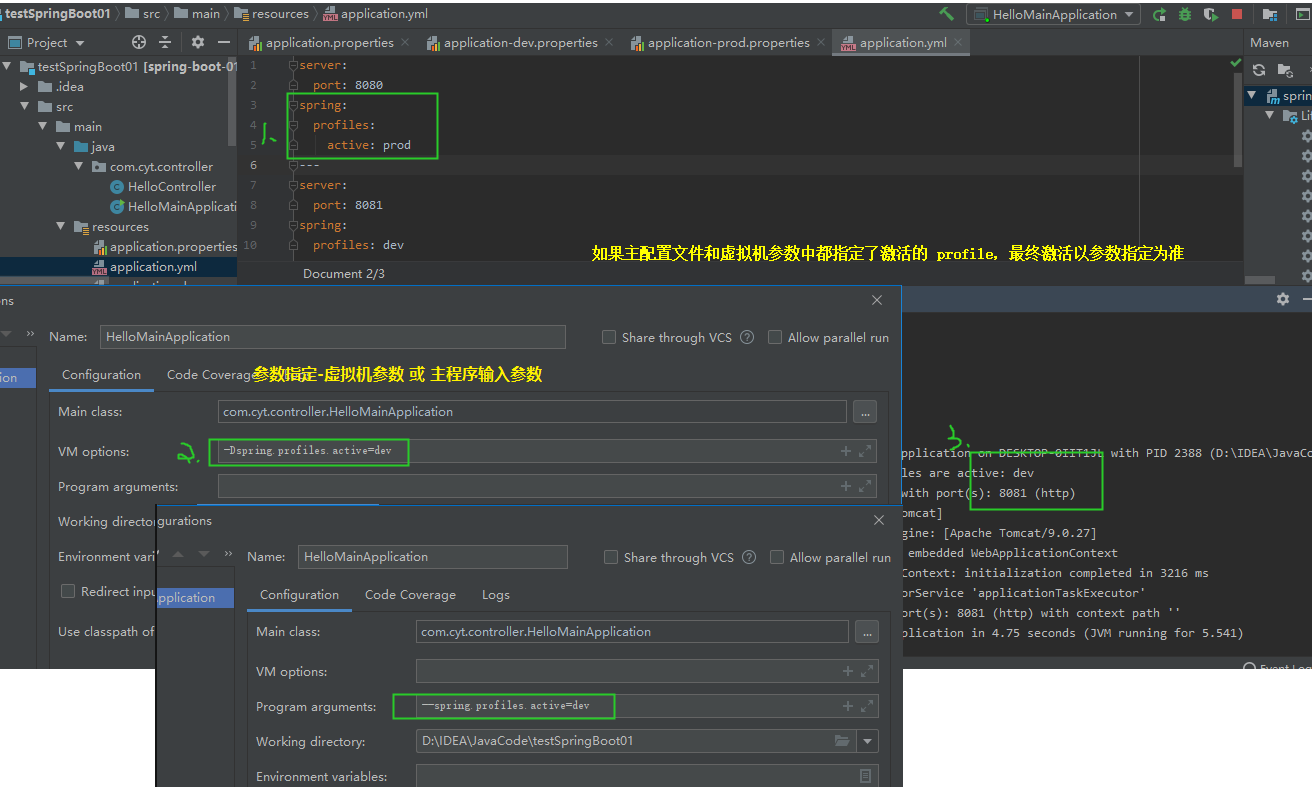This screenshot has height=787, width=1313.
Task: Toggle Allow parallel run in the lower dialog
Action: coord(777,557)
